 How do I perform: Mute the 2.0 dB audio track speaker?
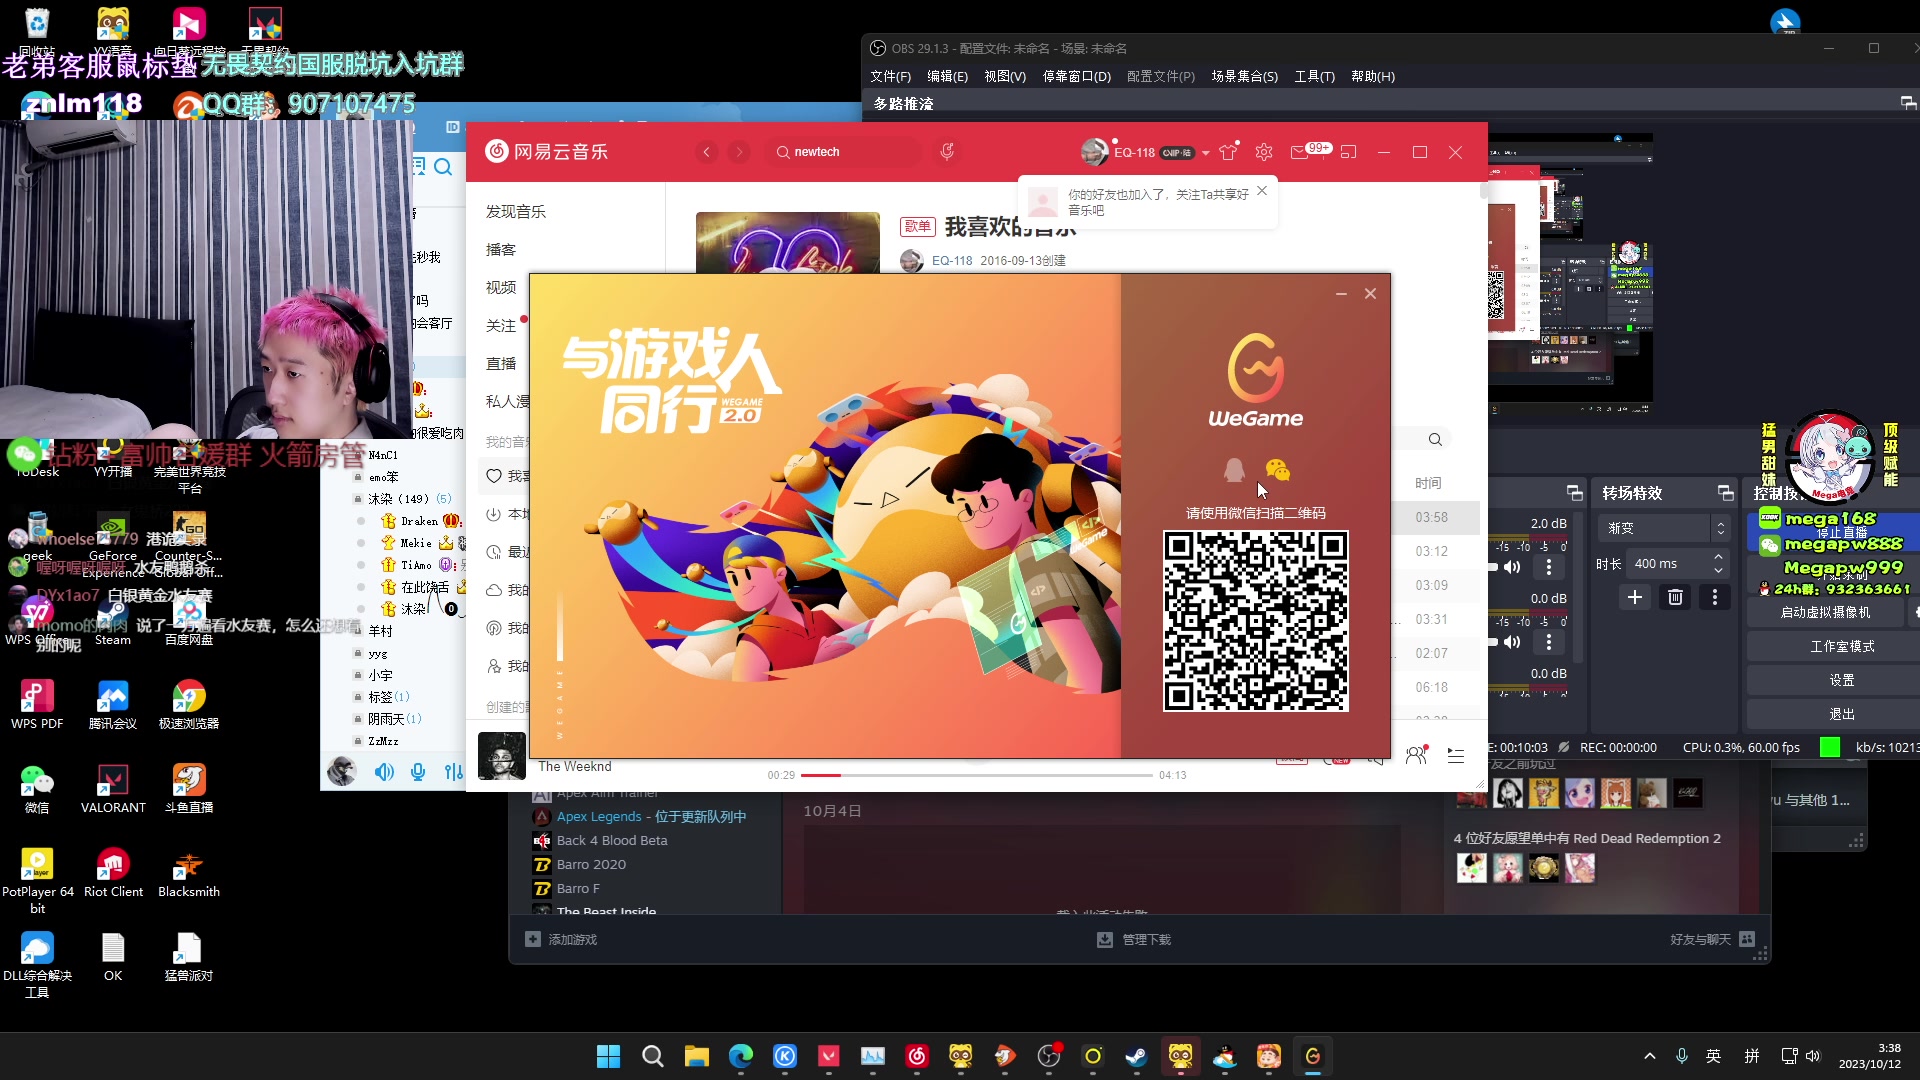pyautogui.click(x=1512, y=567)
